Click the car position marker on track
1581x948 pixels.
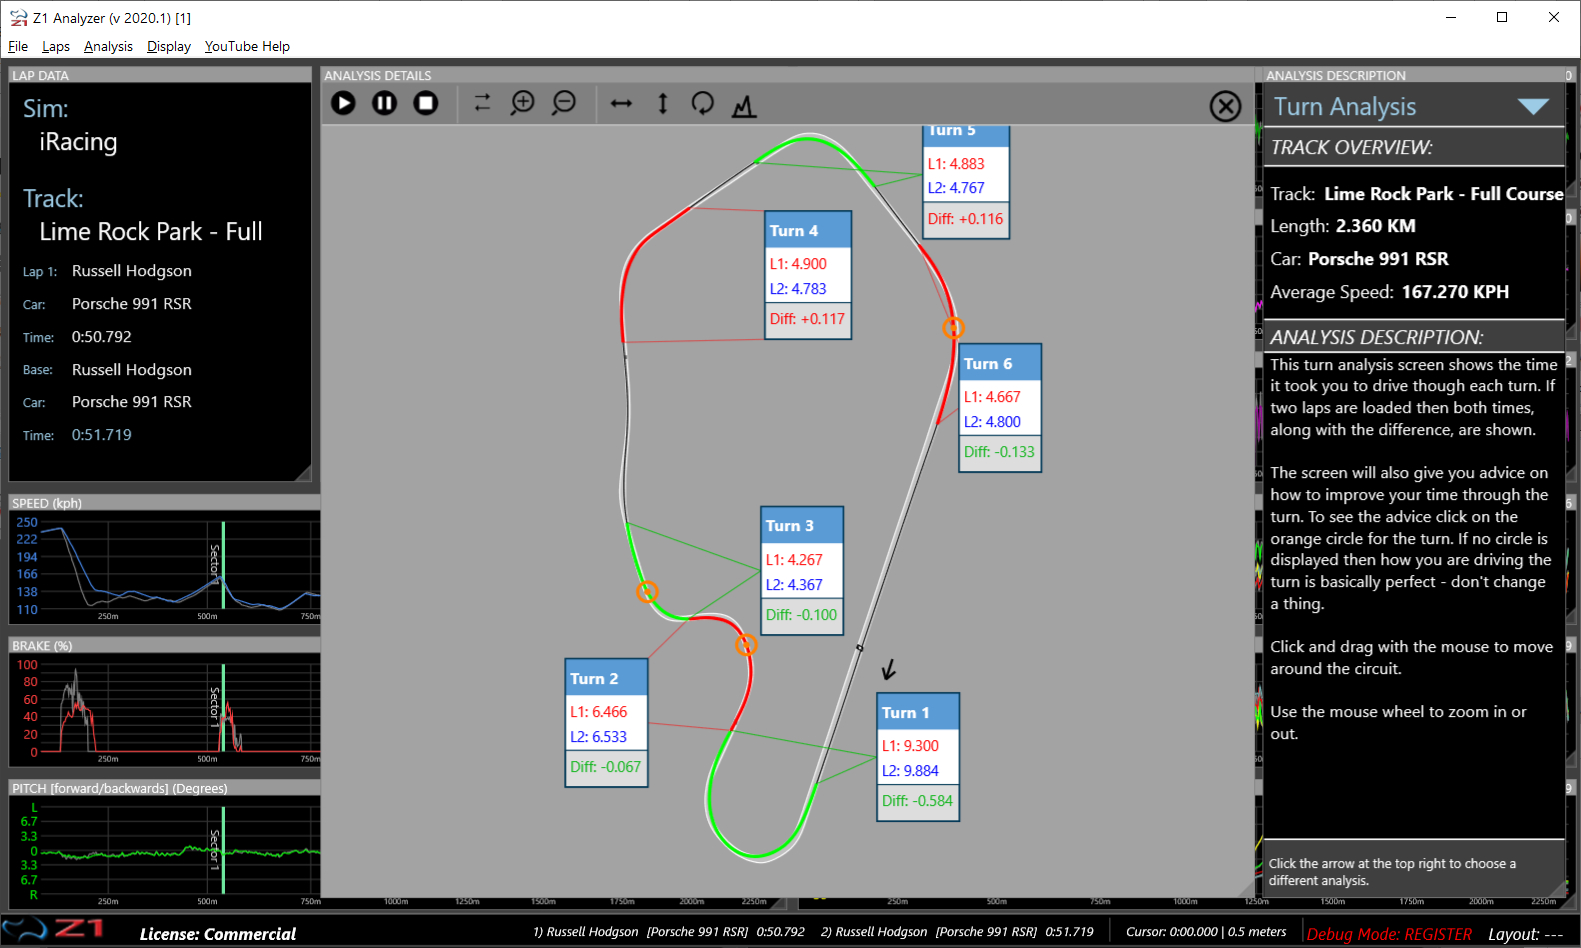tap(859, 648)
